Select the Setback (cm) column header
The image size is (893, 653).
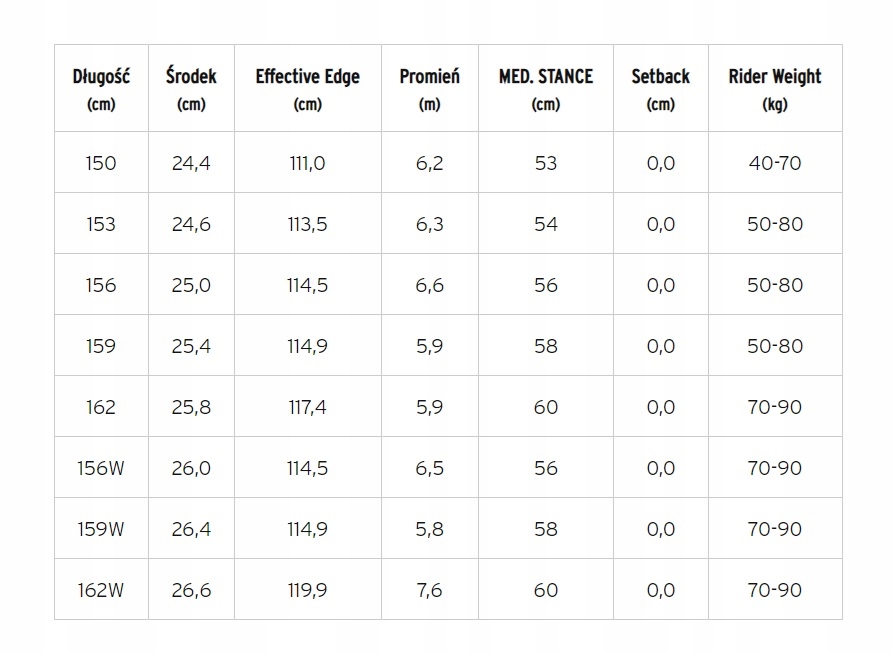pos(660,88)
